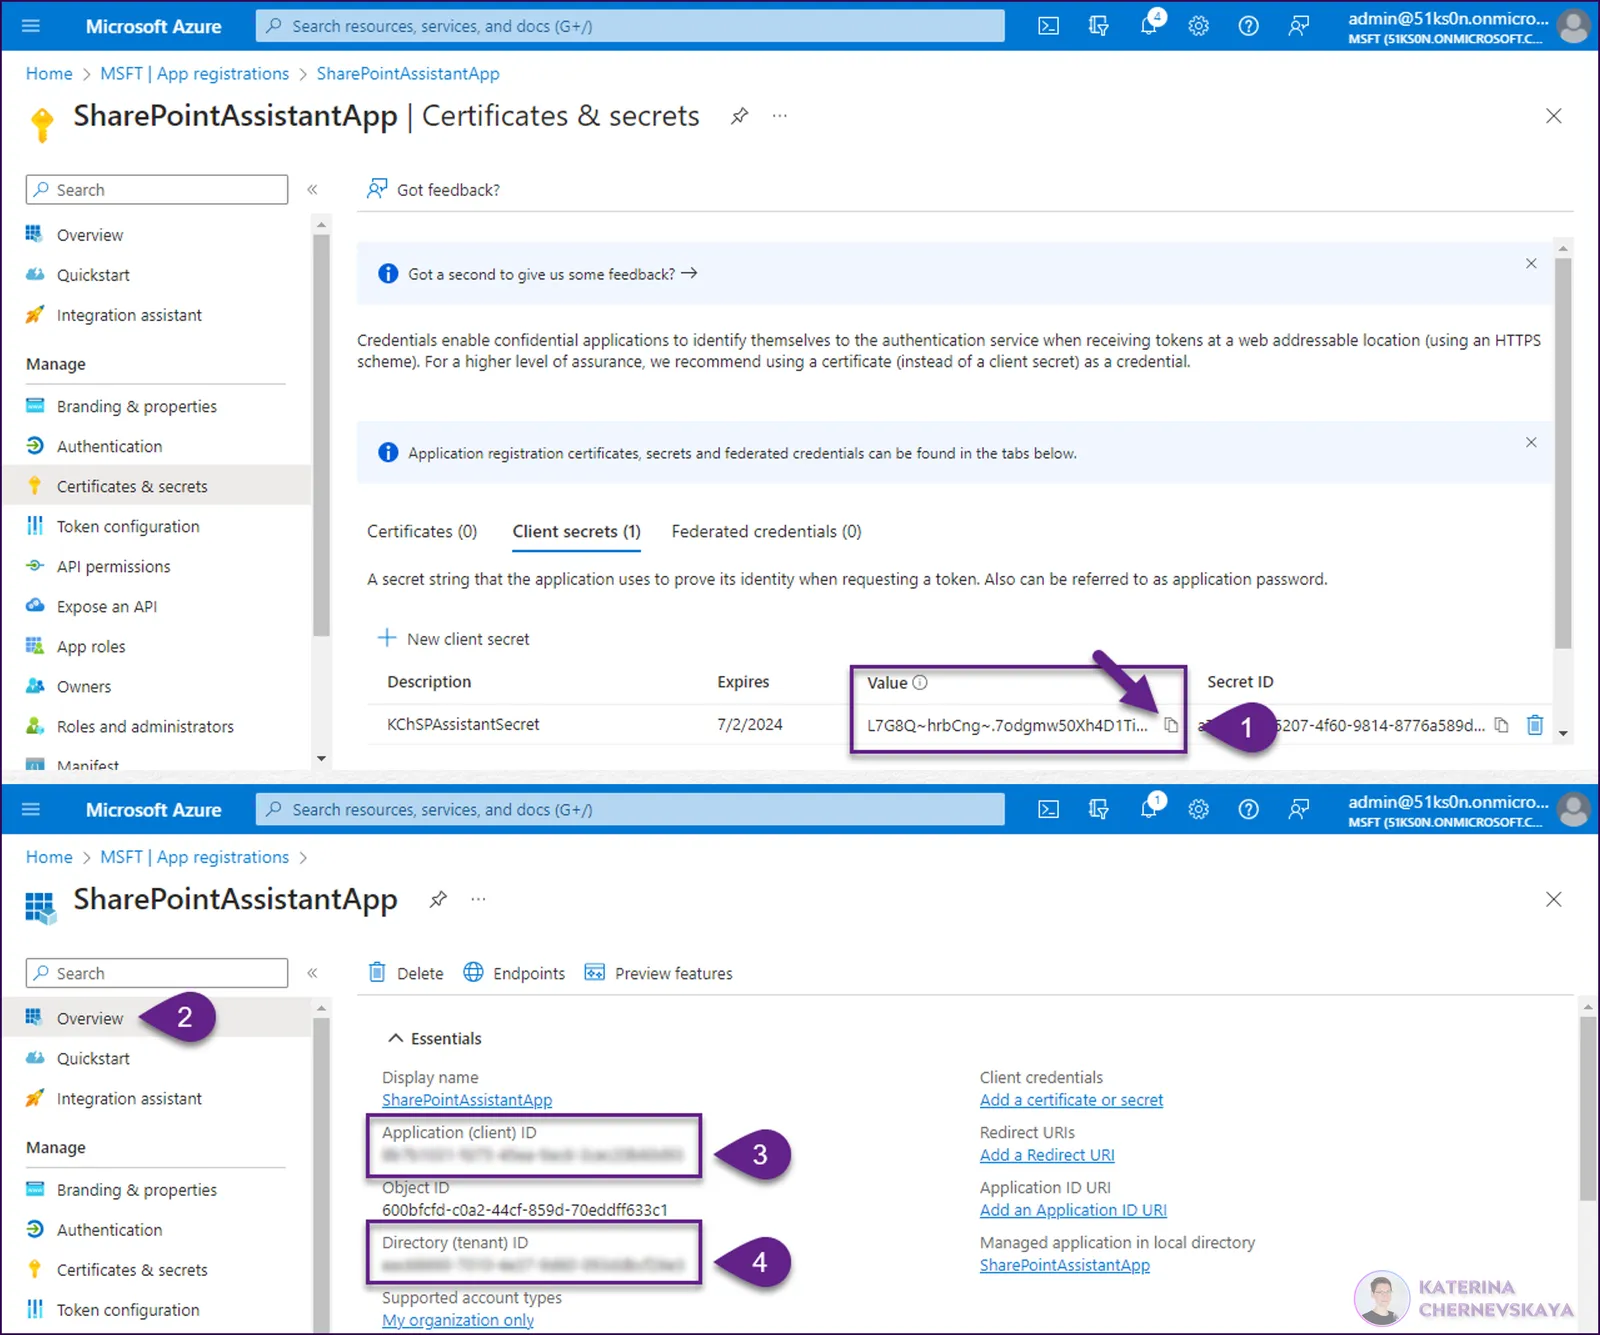Click top sidebar scrollbar down arrow
Viewport: 1600px width, 1335px height.
coord(321,759)
